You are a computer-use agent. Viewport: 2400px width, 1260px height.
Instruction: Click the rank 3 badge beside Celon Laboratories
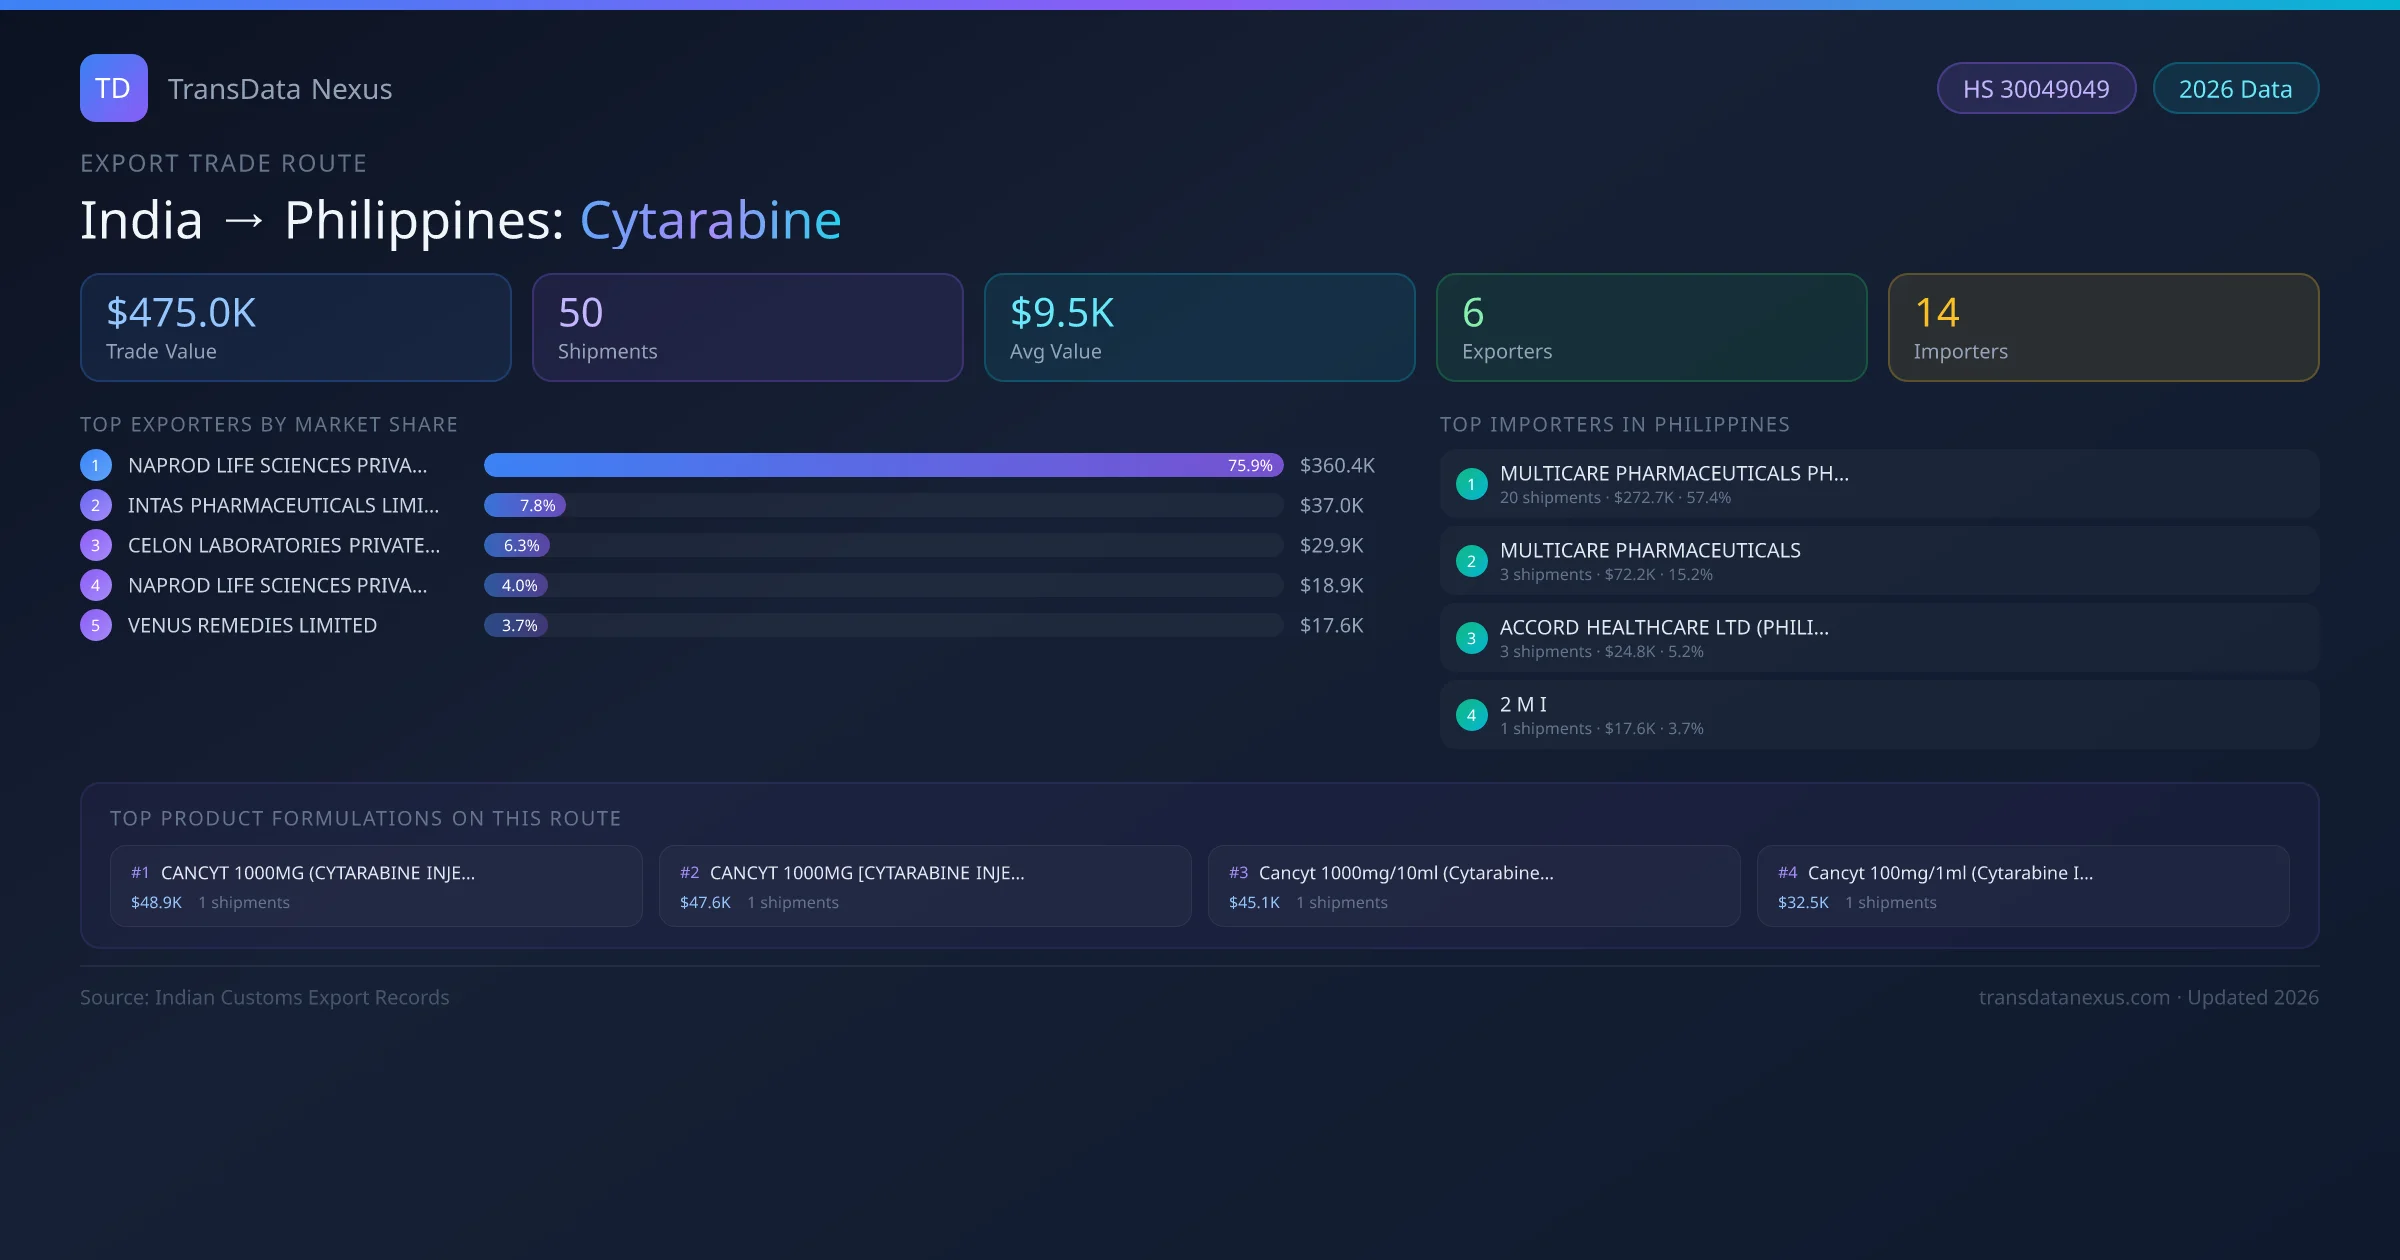(96, 545)
